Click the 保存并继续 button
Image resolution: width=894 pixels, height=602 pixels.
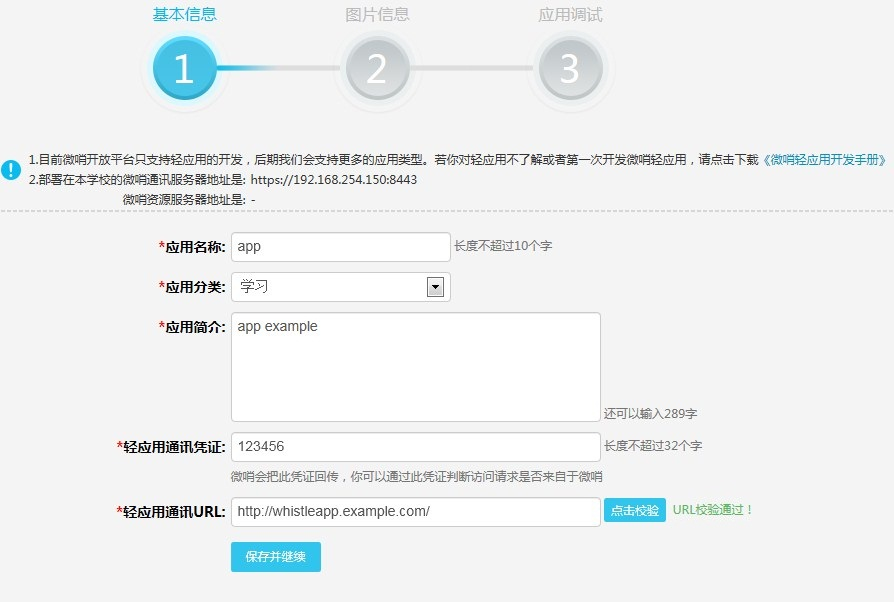click(275, 557)
